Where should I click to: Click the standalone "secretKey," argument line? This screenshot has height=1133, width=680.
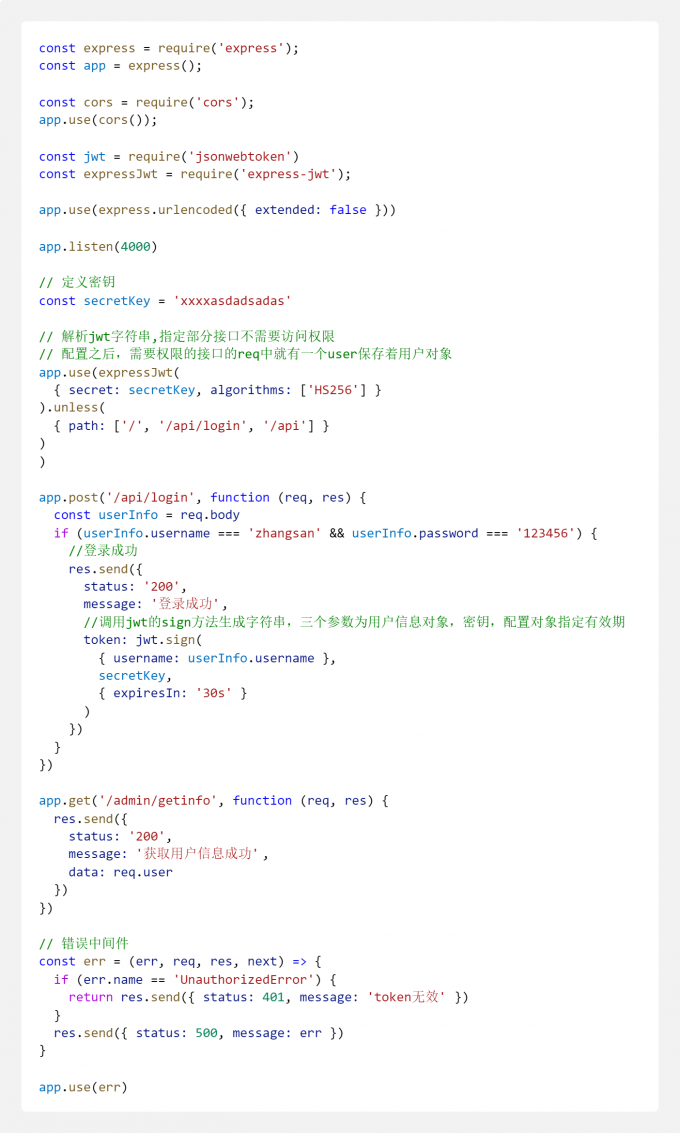tap(135, 676)
